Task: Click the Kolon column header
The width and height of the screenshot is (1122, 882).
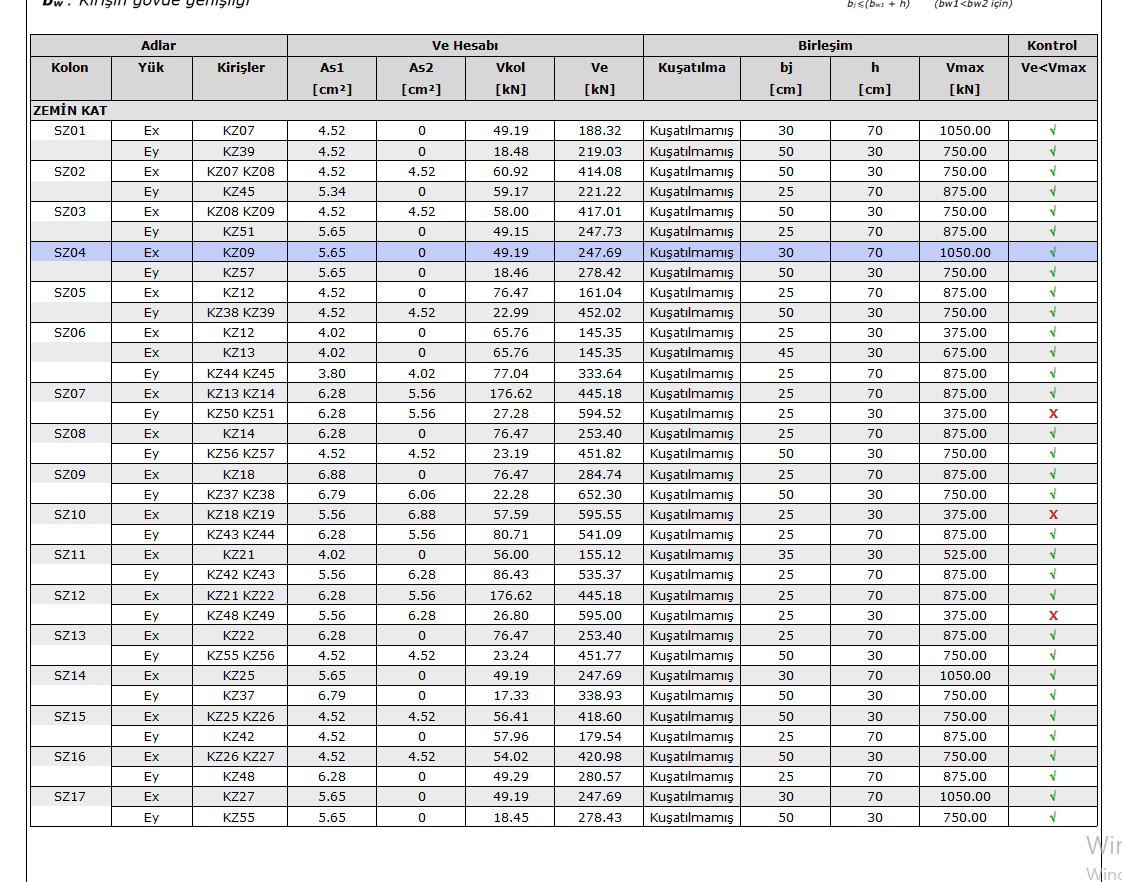Action: tap(70, 78)
